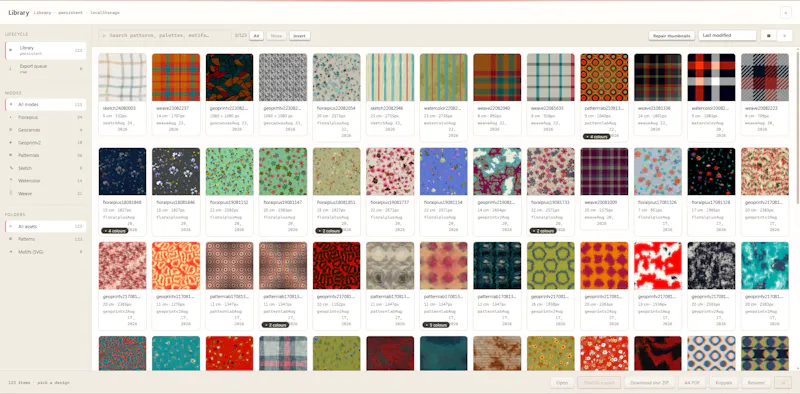Select floralplus18081851 thumbnail

point(336,171)
